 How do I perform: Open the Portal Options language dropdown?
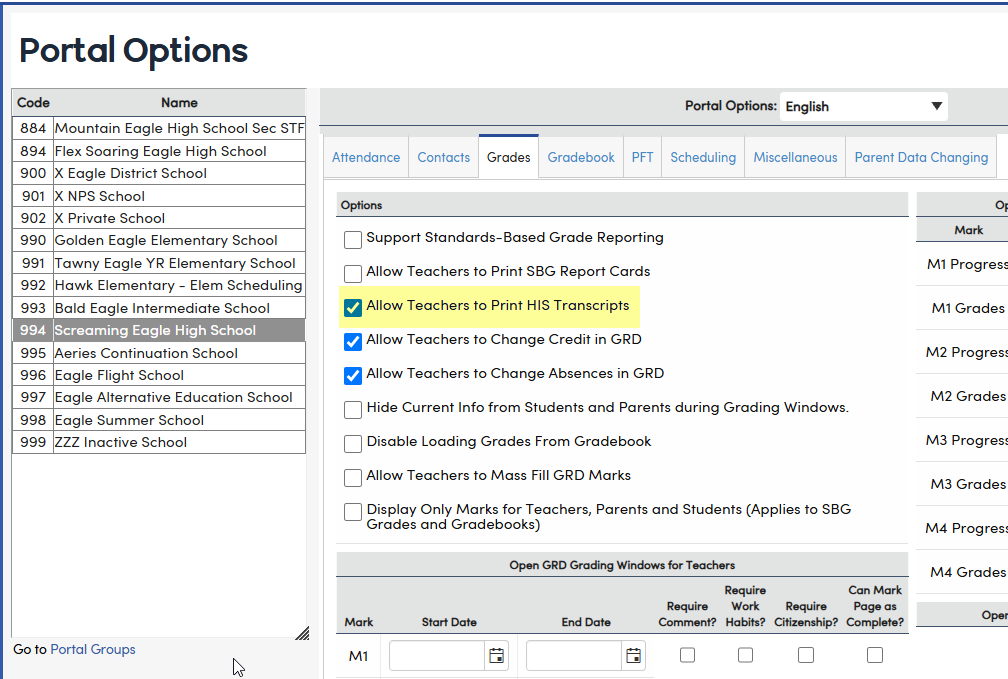[x=863, y=106]
